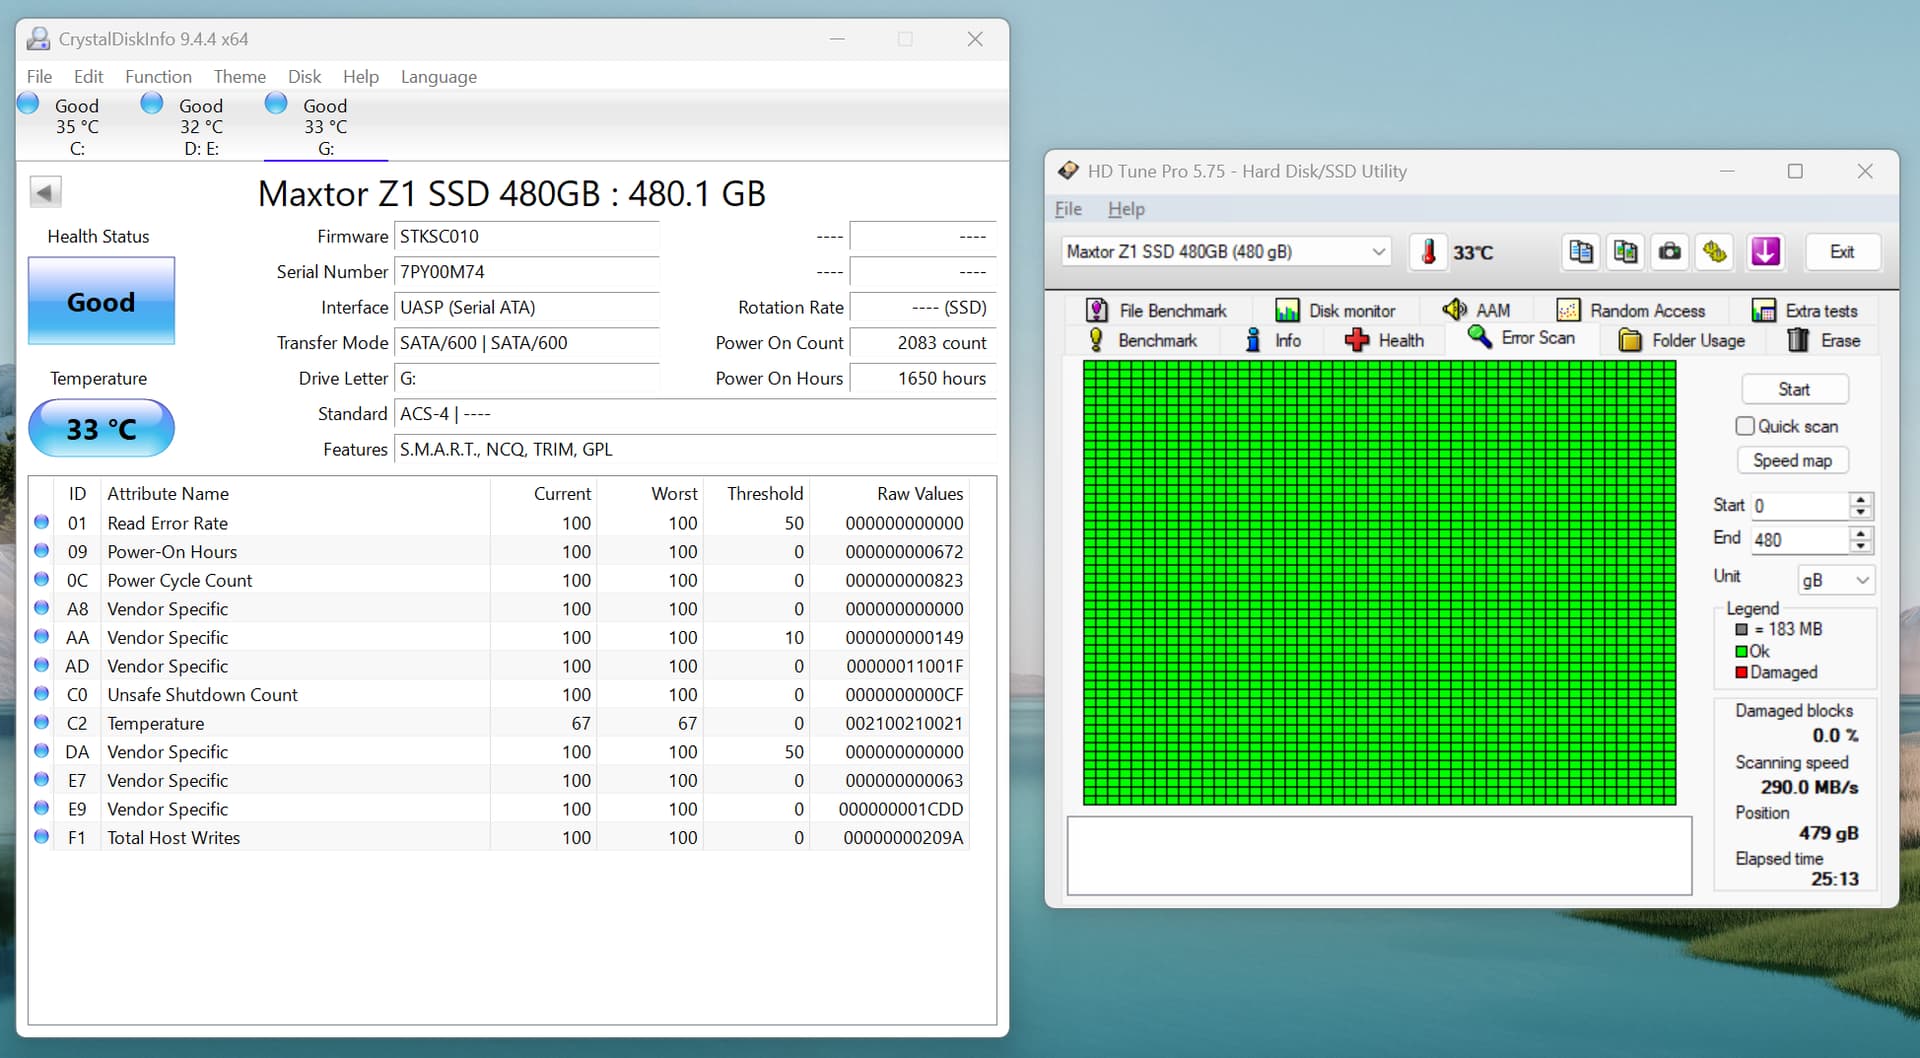Open the Help menu in HD Tune

point(1126,209)
